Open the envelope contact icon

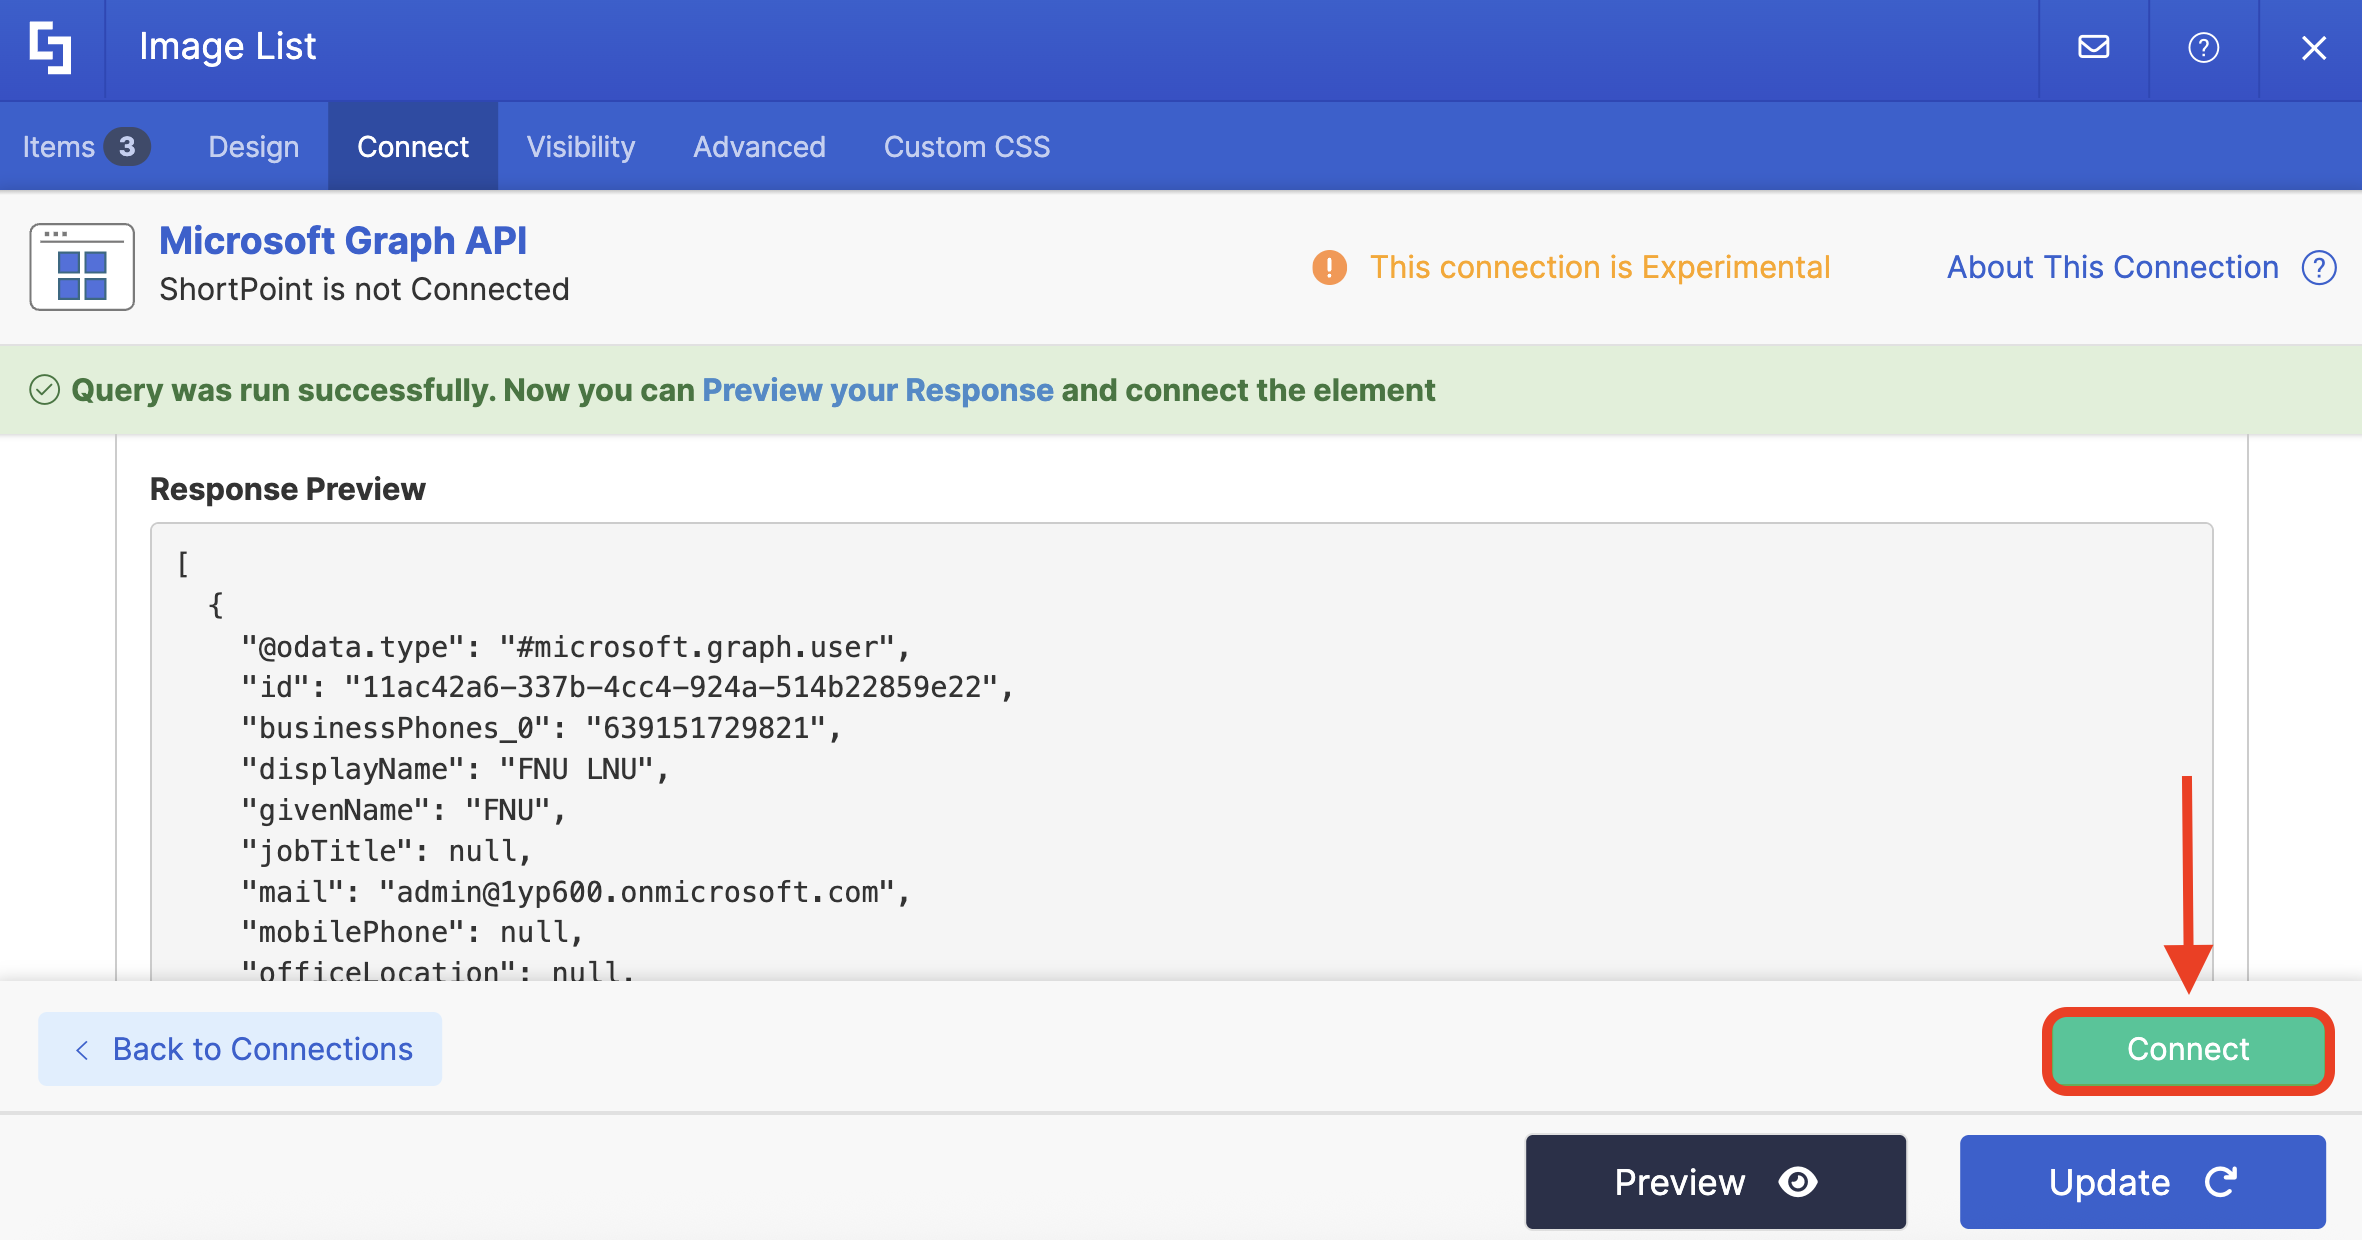[x=2093, y=47]
